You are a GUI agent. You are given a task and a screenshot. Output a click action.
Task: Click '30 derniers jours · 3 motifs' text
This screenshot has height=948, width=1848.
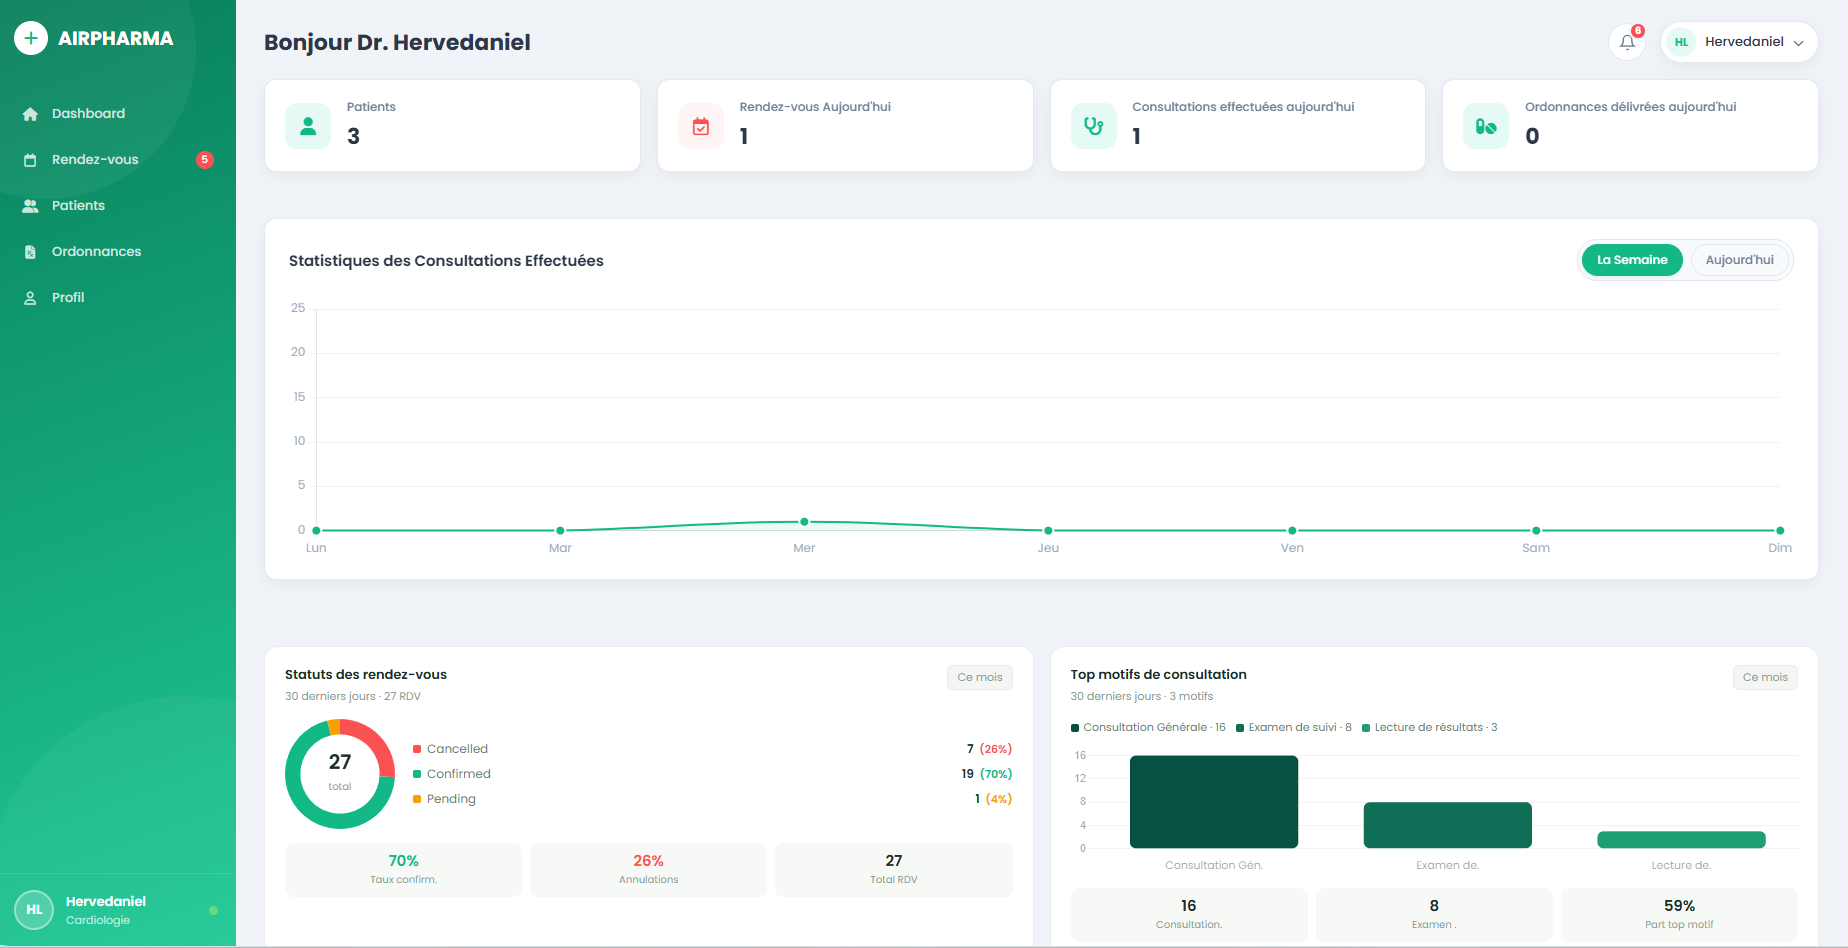tap(1142, 697)
